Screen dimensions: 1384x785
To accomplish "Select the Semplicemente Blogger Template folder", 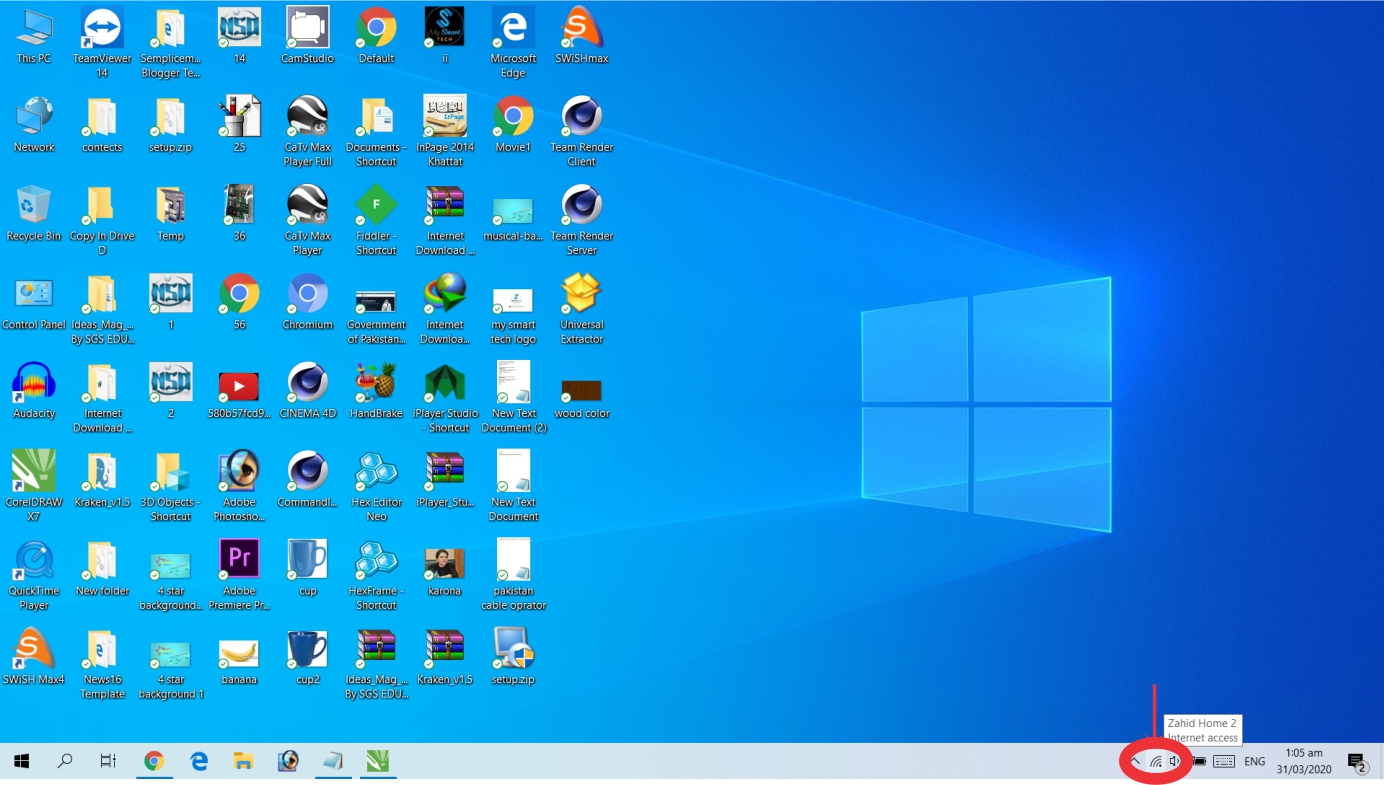I will tap(171, 43).
